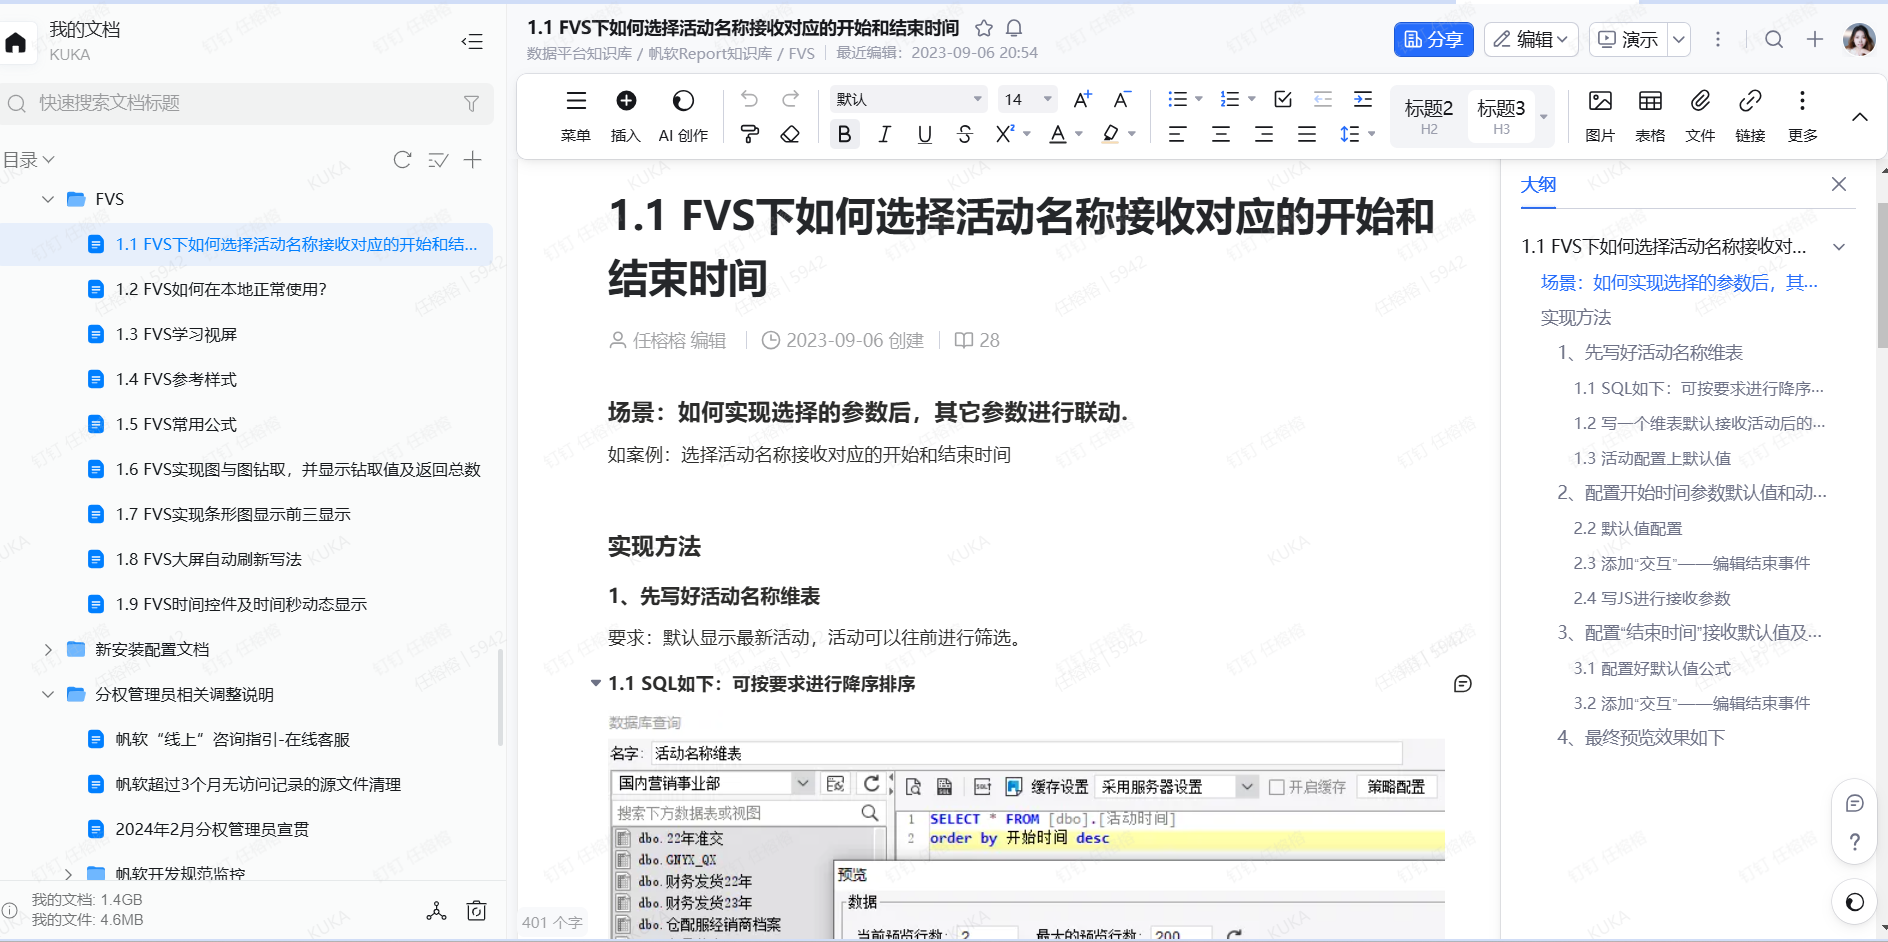Insert an image with 图片 icon

pos(1600,115)
